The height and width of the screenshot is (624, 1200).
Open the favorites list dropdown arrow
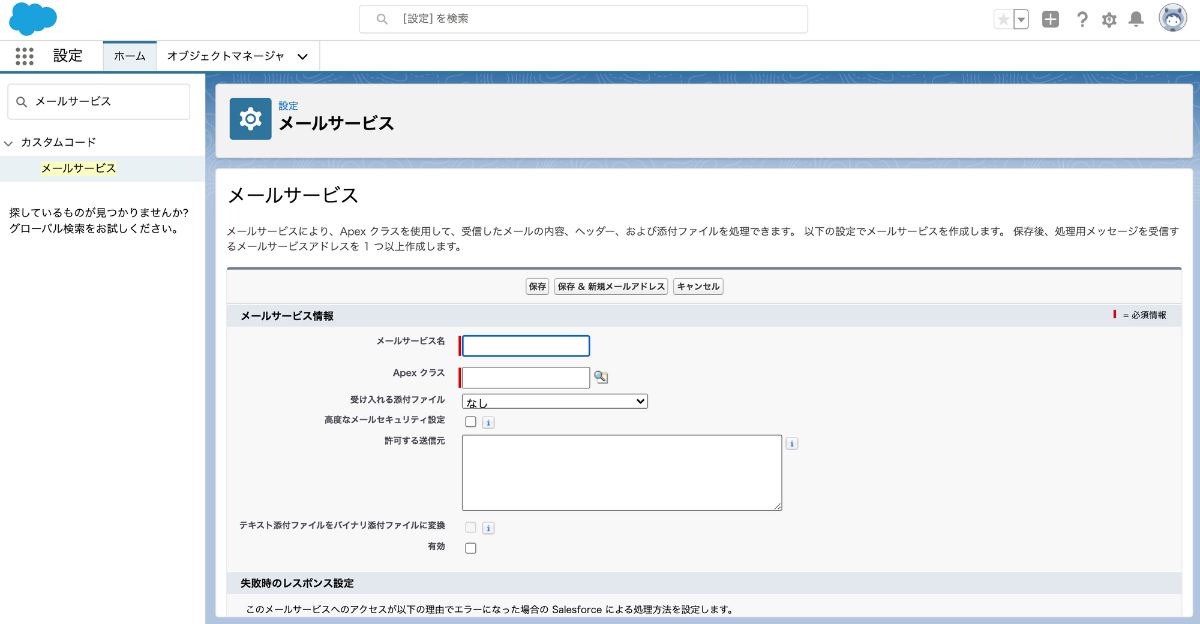[1021, 19]
